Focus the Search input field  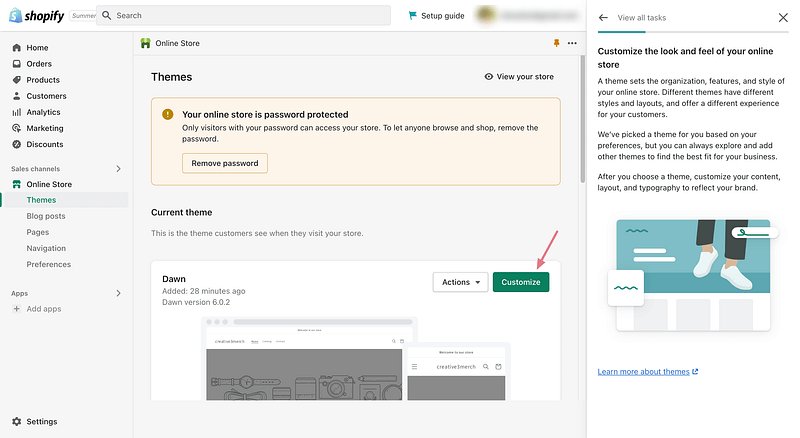click(243, 15)
